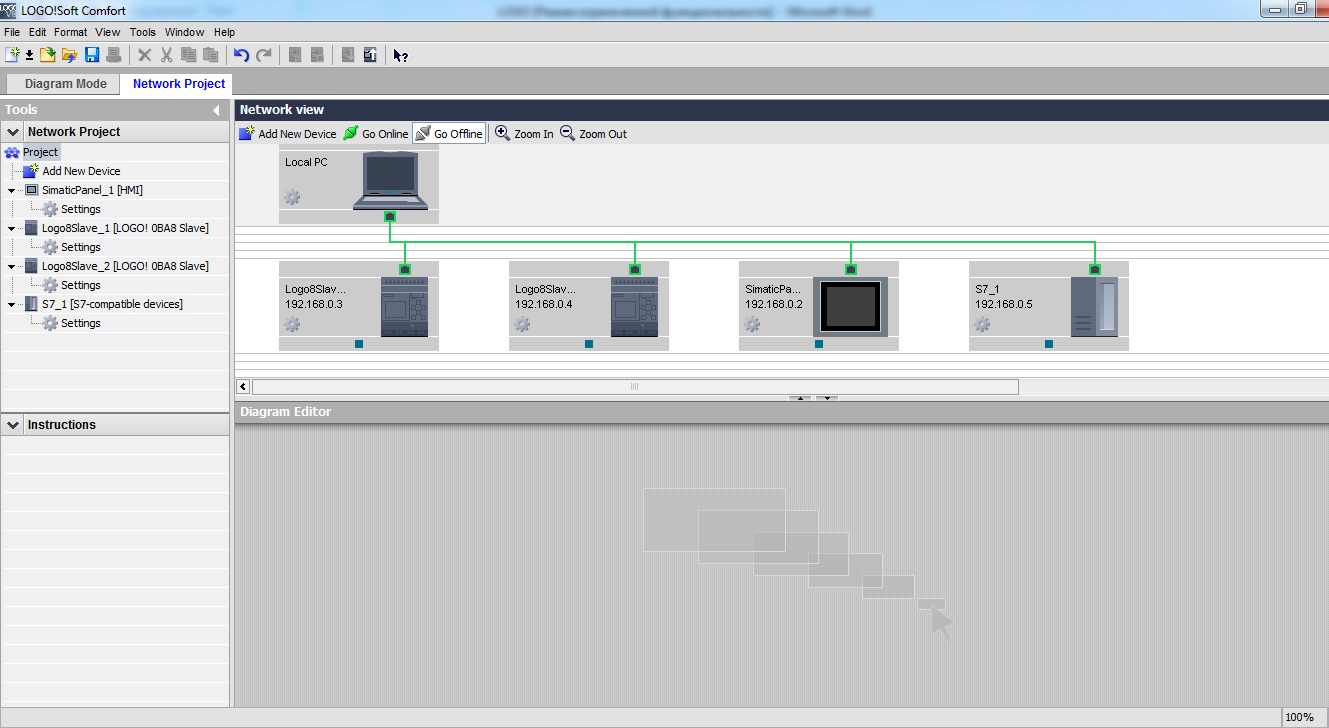This screenshot has height=728, width=1329.
Task: Click the 100% zoom indicator in status bar
Action: coord(1299,717)
